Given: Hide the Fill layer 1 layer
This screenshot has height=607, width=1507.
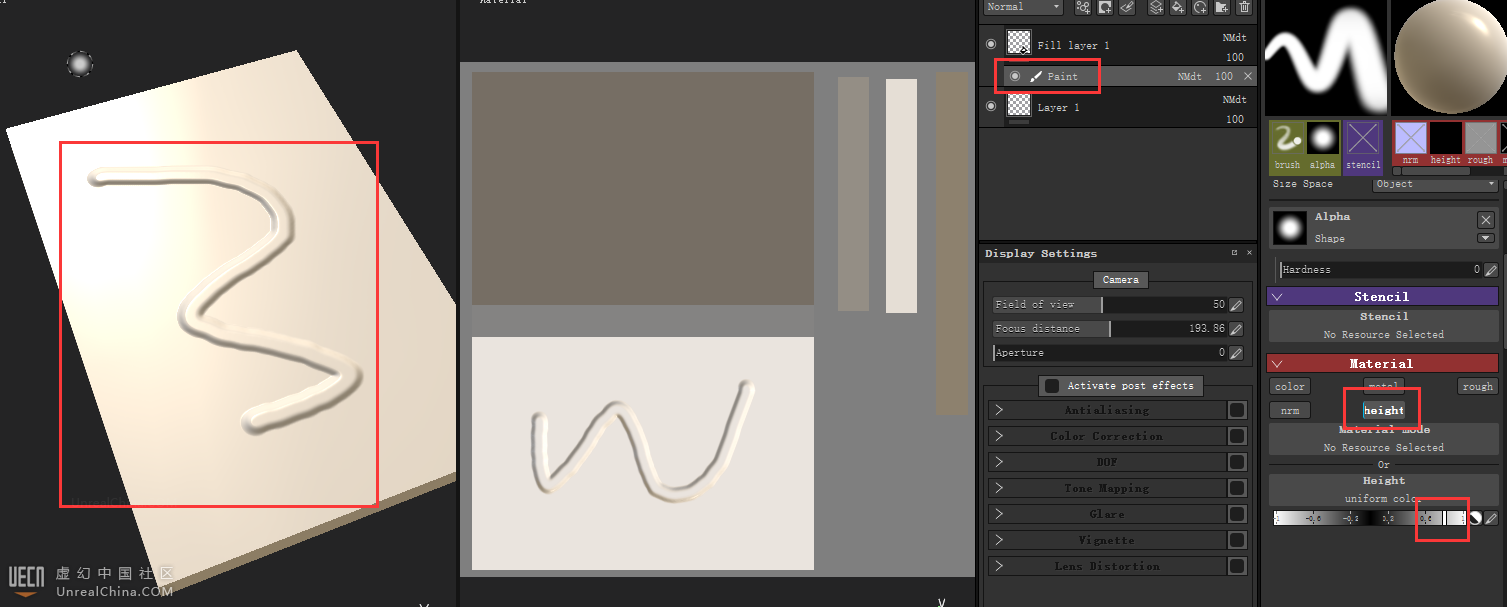Looking at the screenshot, I should [991, 44].
